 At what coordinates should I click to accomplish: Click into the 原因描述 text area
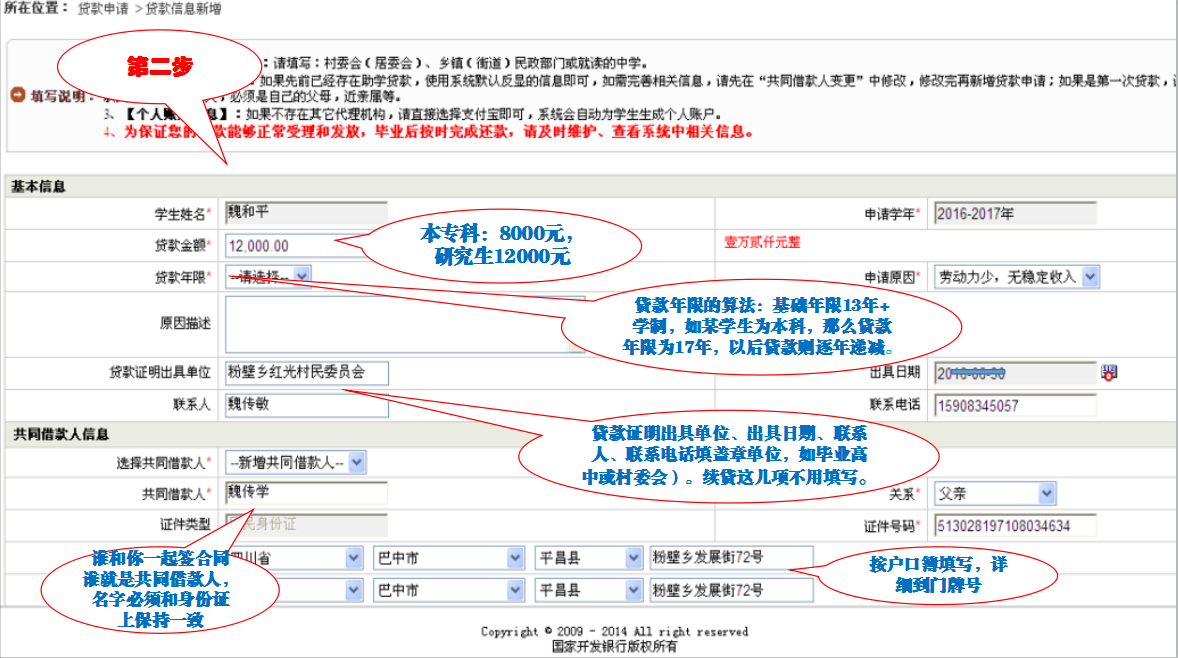(x=390, y=324)
